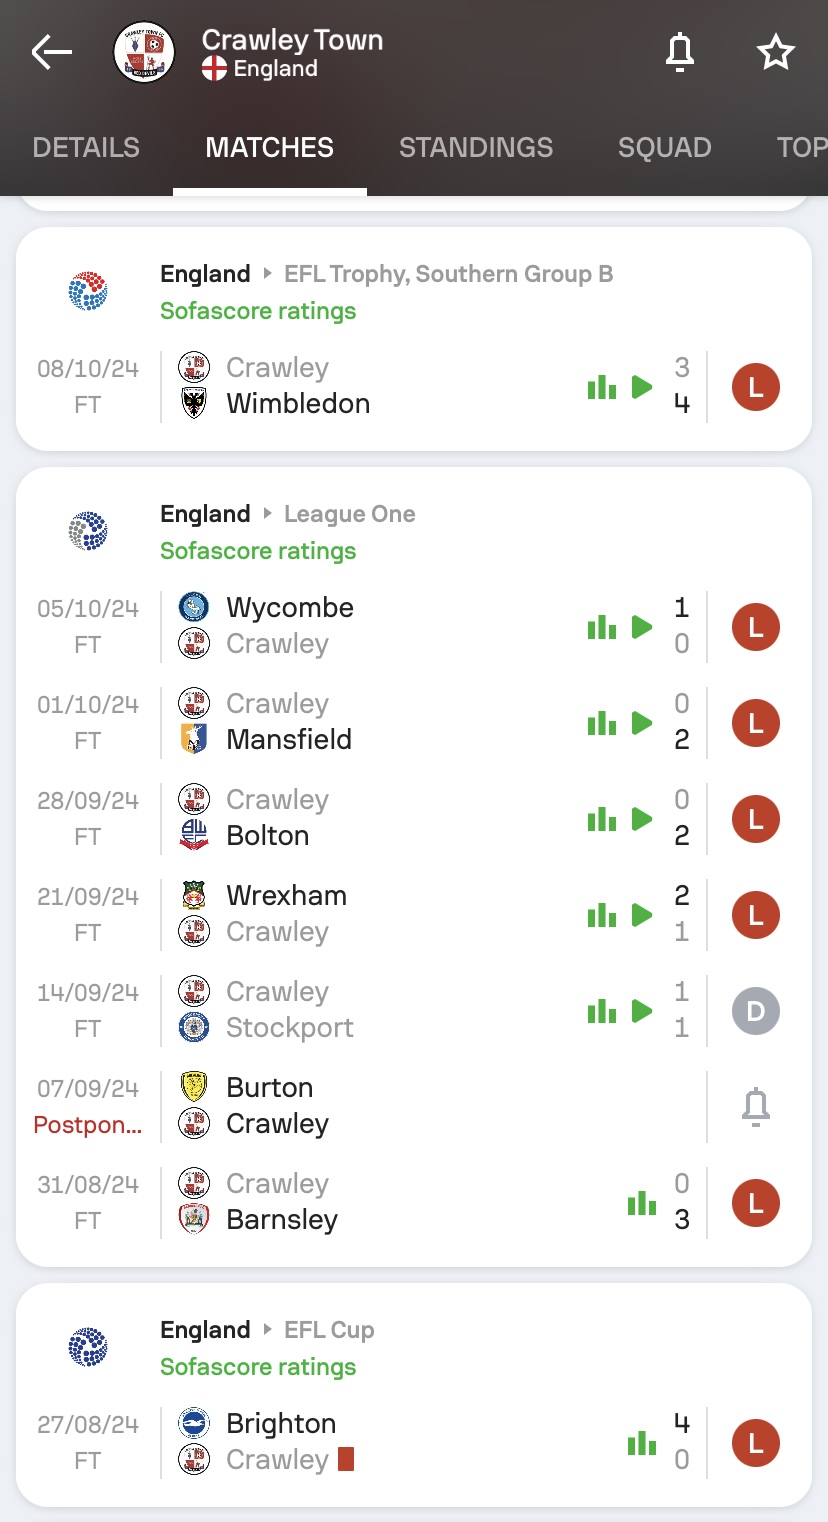The height and width of the screenshot is (1522, 828).
Task: Tap the notification bell in header
Action: 680,52
